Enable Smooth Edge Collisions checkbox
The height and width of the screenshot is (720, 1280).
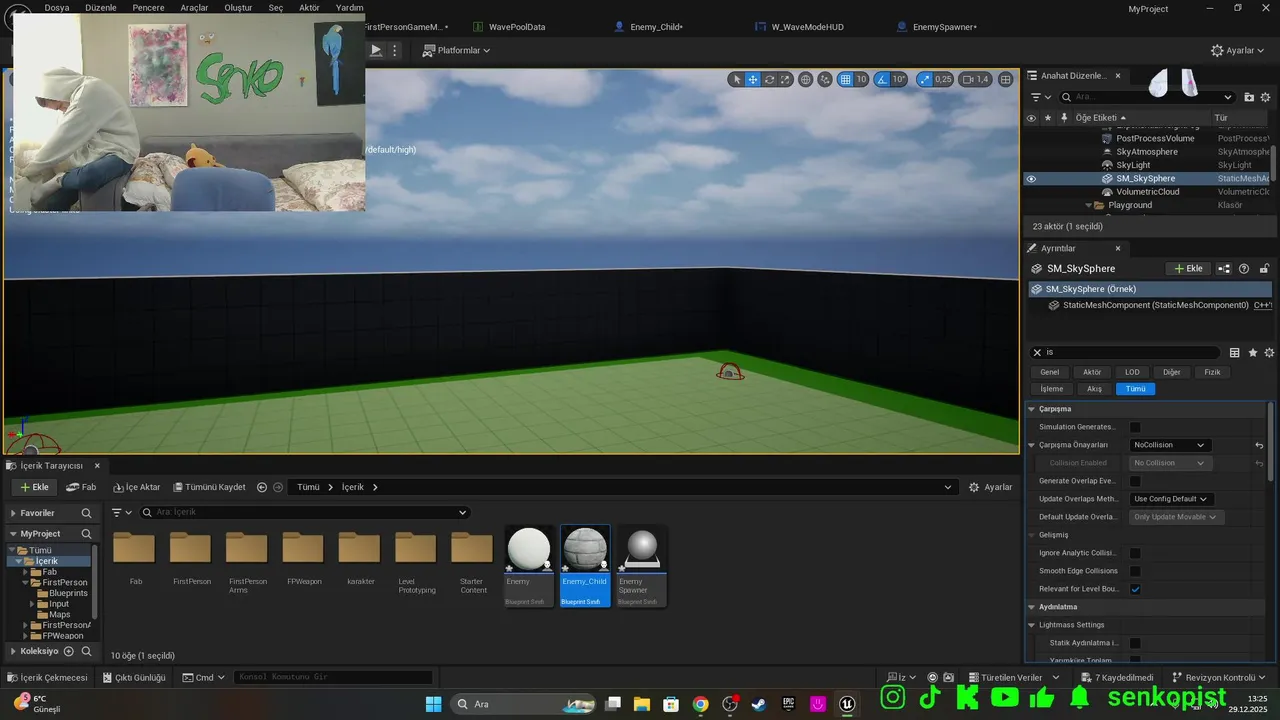[x=1135, y=571]
